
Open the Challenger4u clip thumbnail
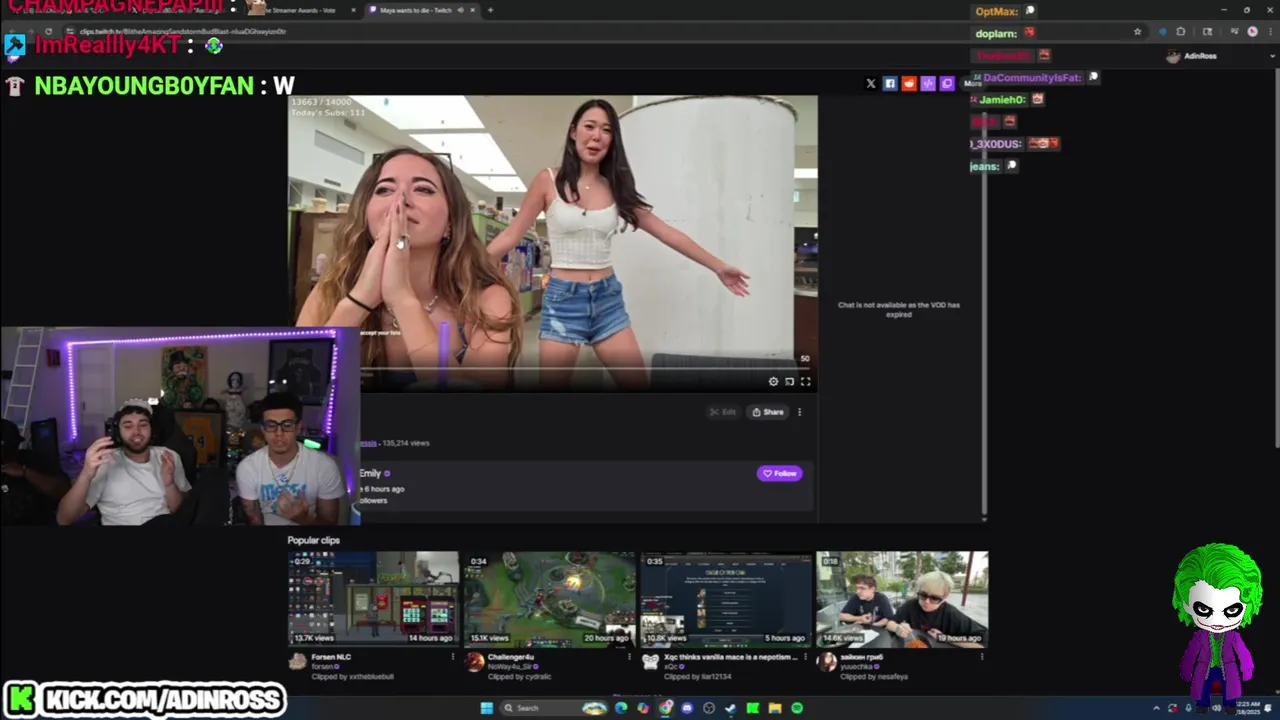click(x=549, y=598)
